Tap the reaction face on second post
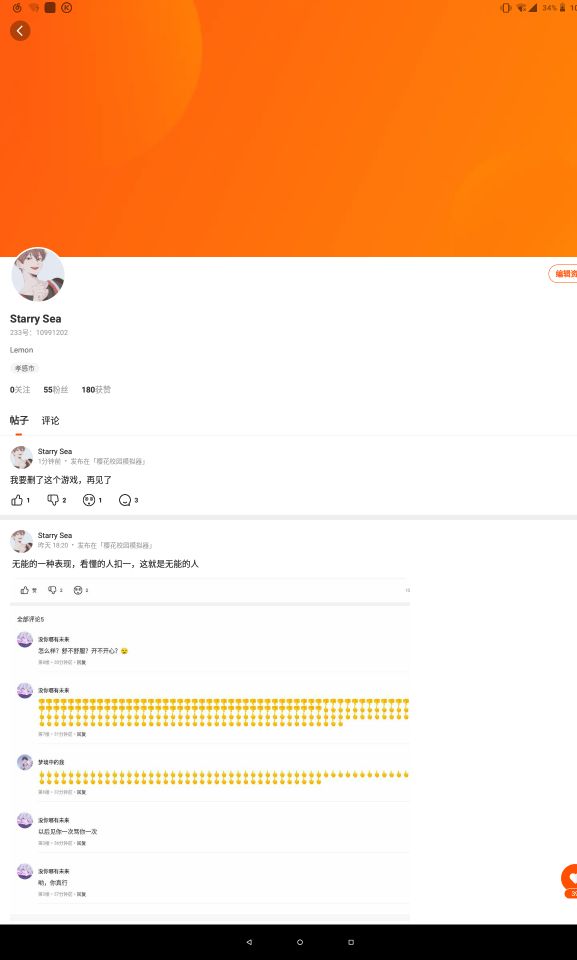 (78, 590)
